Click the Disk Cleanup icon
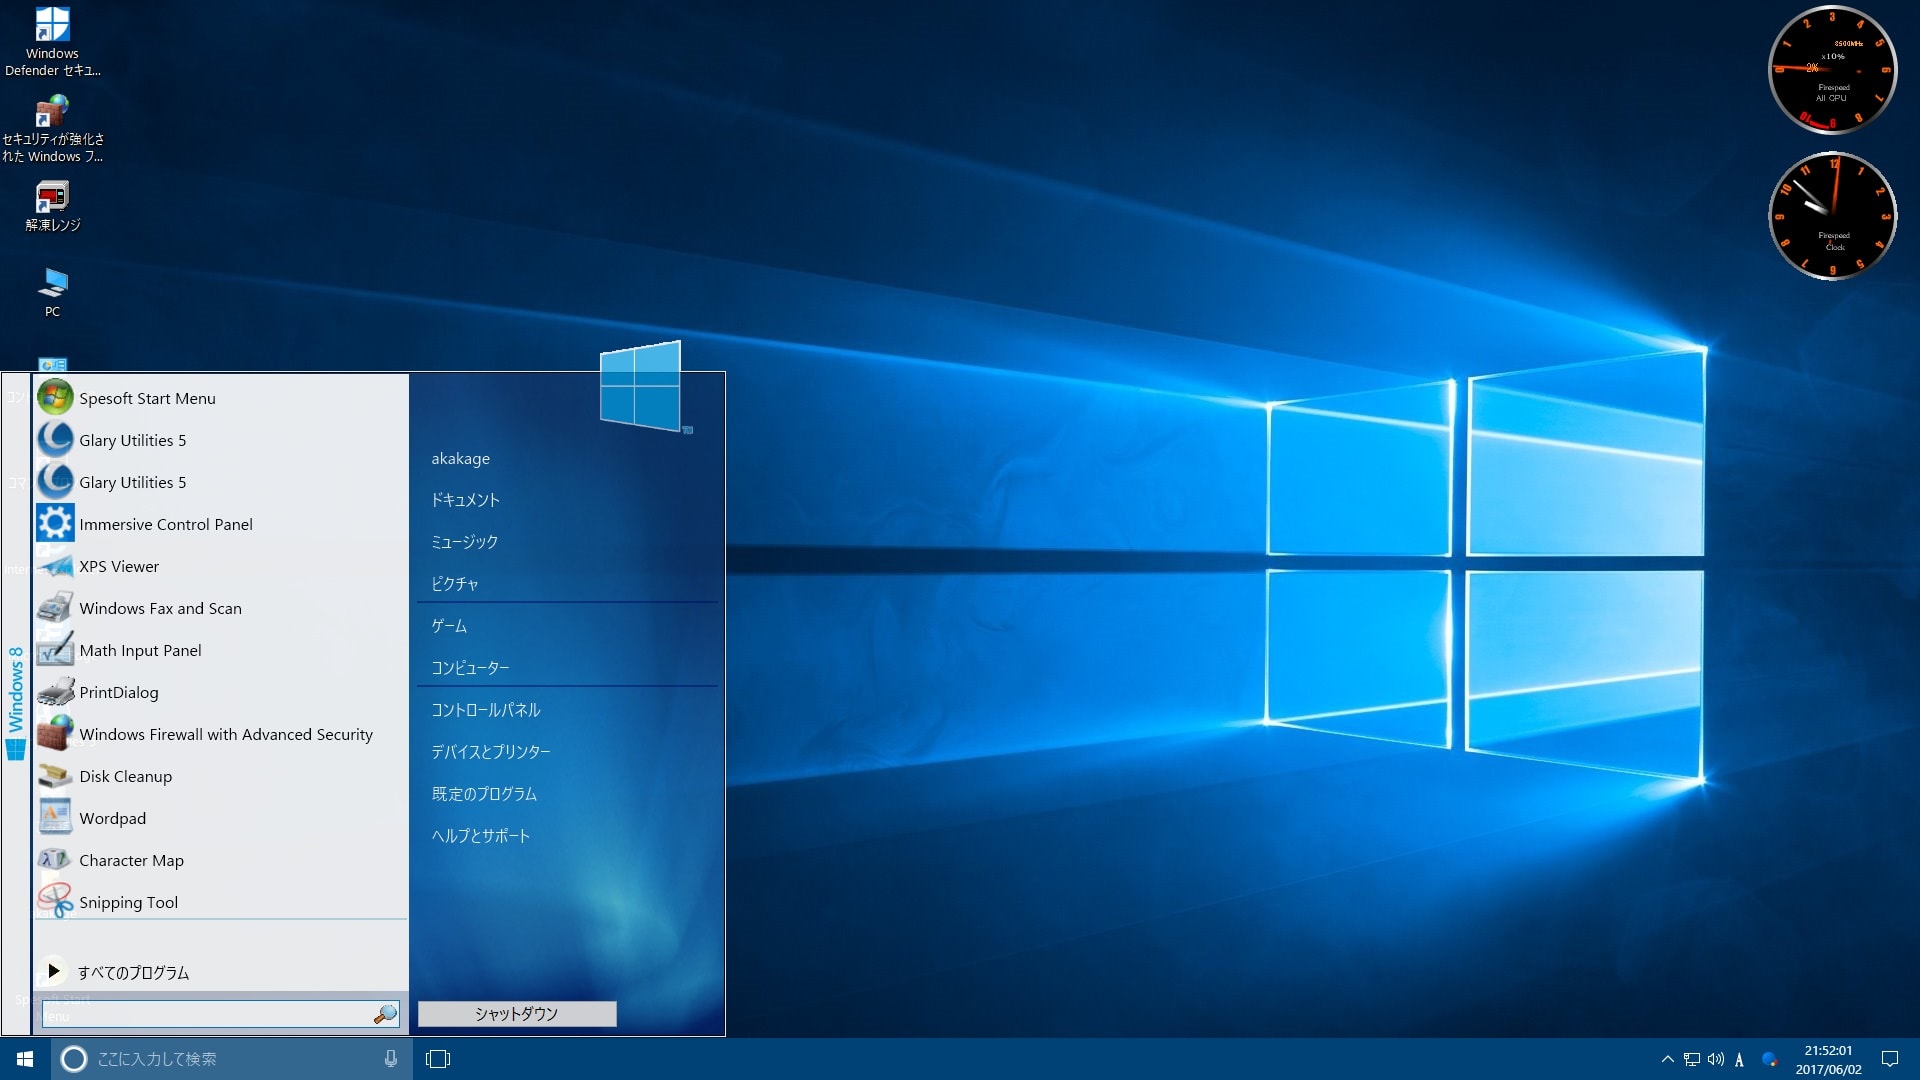This screenshot has height=1080, width=1920. pos(55,776)
